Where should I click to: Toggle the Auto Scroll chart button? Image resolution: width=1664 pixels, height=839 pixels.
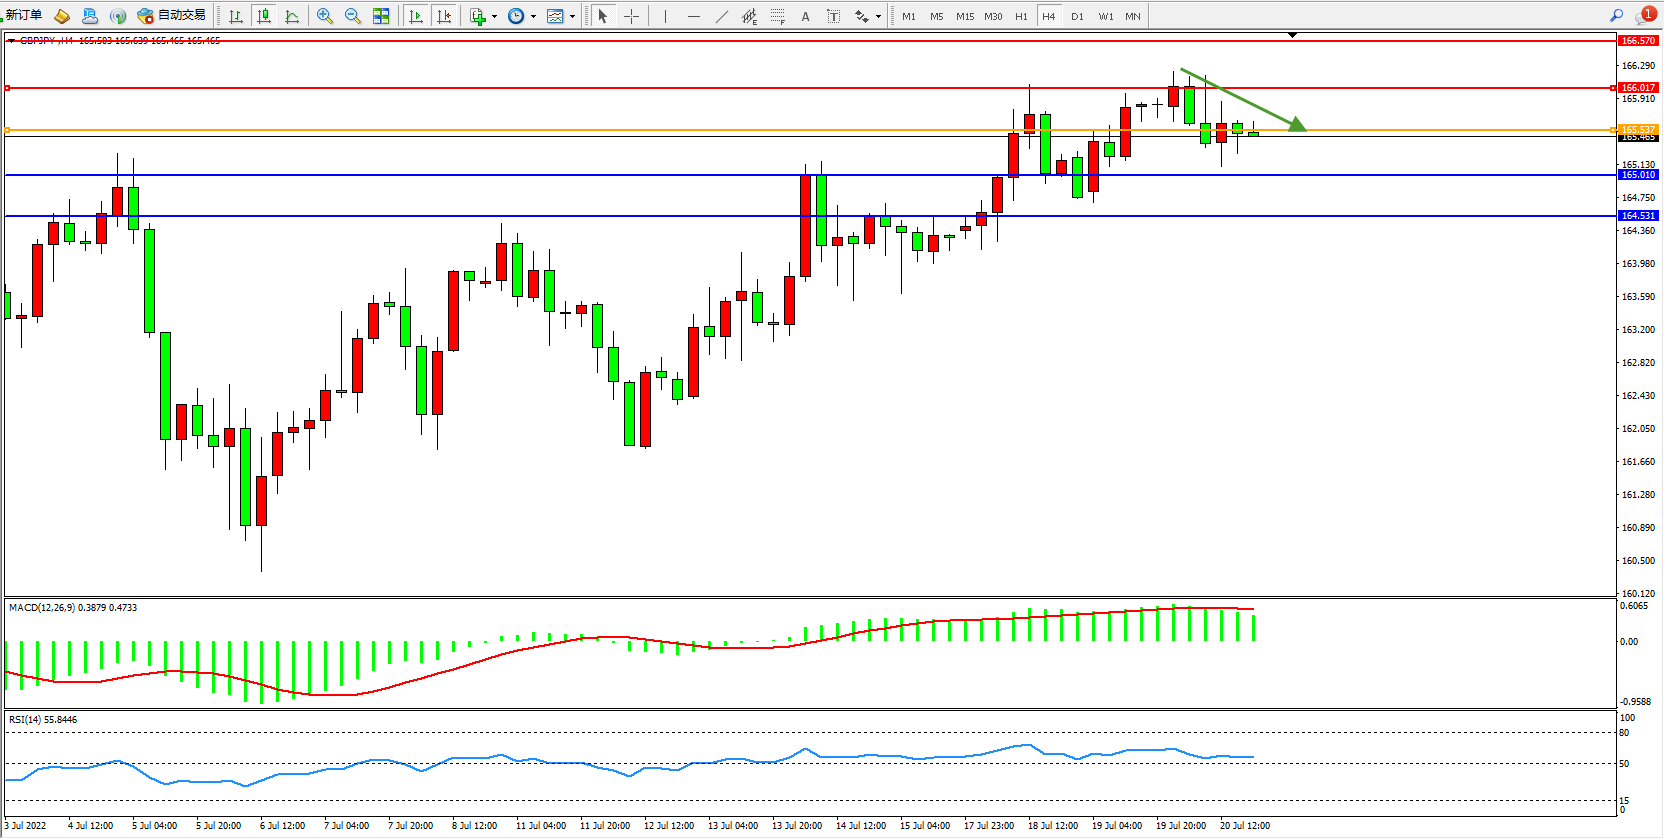click(x=416, y=16)
